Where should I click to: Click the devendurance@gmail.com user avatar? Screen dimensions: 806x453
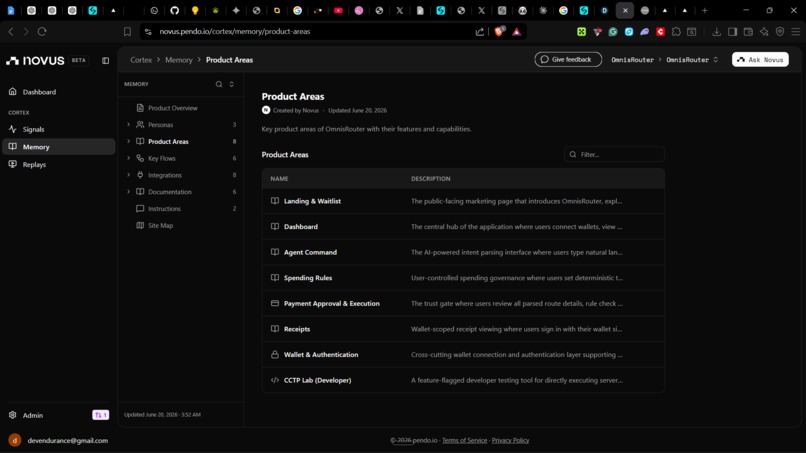tap(15, 440)
